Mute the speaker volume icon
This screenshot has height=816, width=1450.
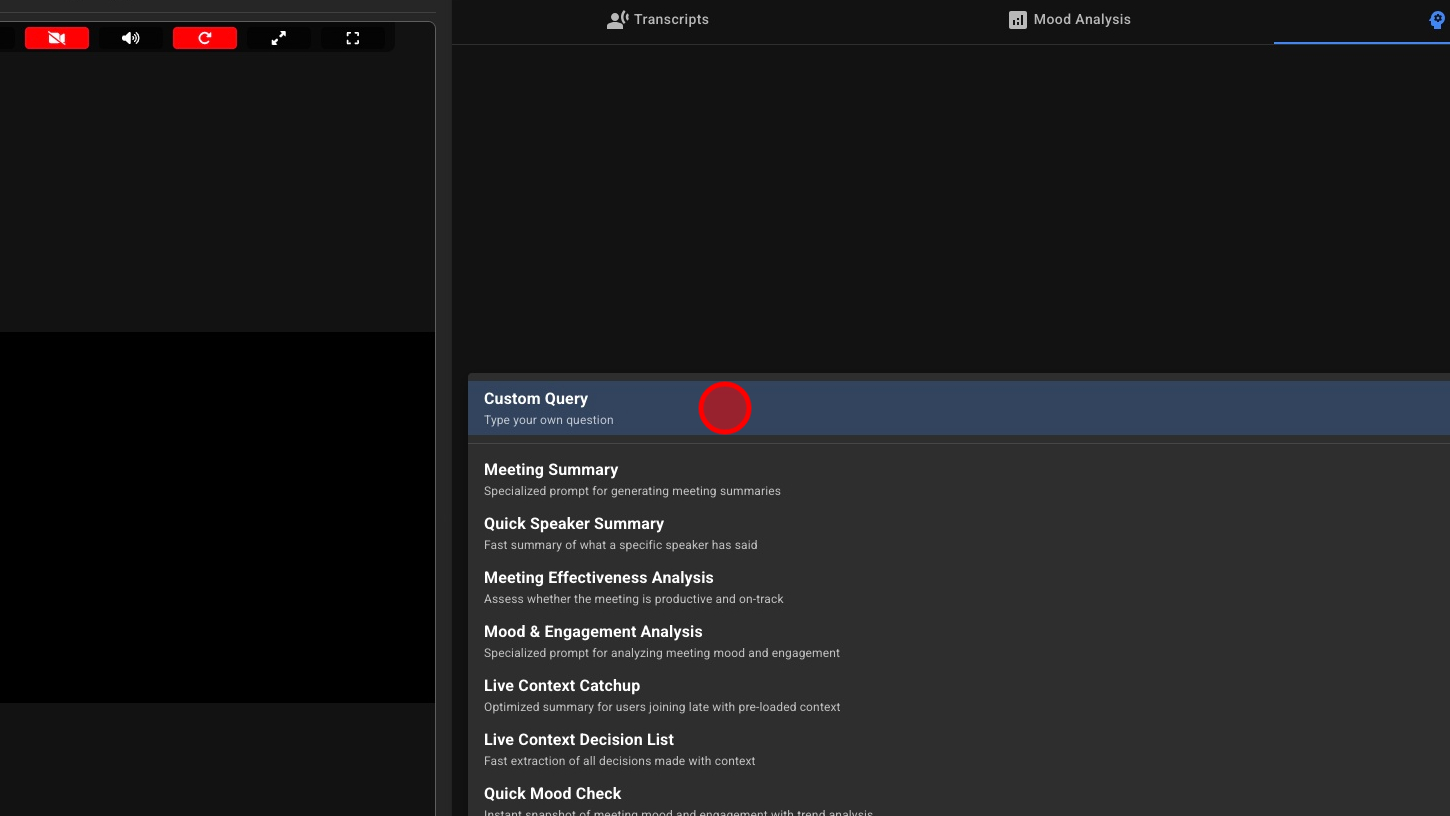(x=131, y=38)
